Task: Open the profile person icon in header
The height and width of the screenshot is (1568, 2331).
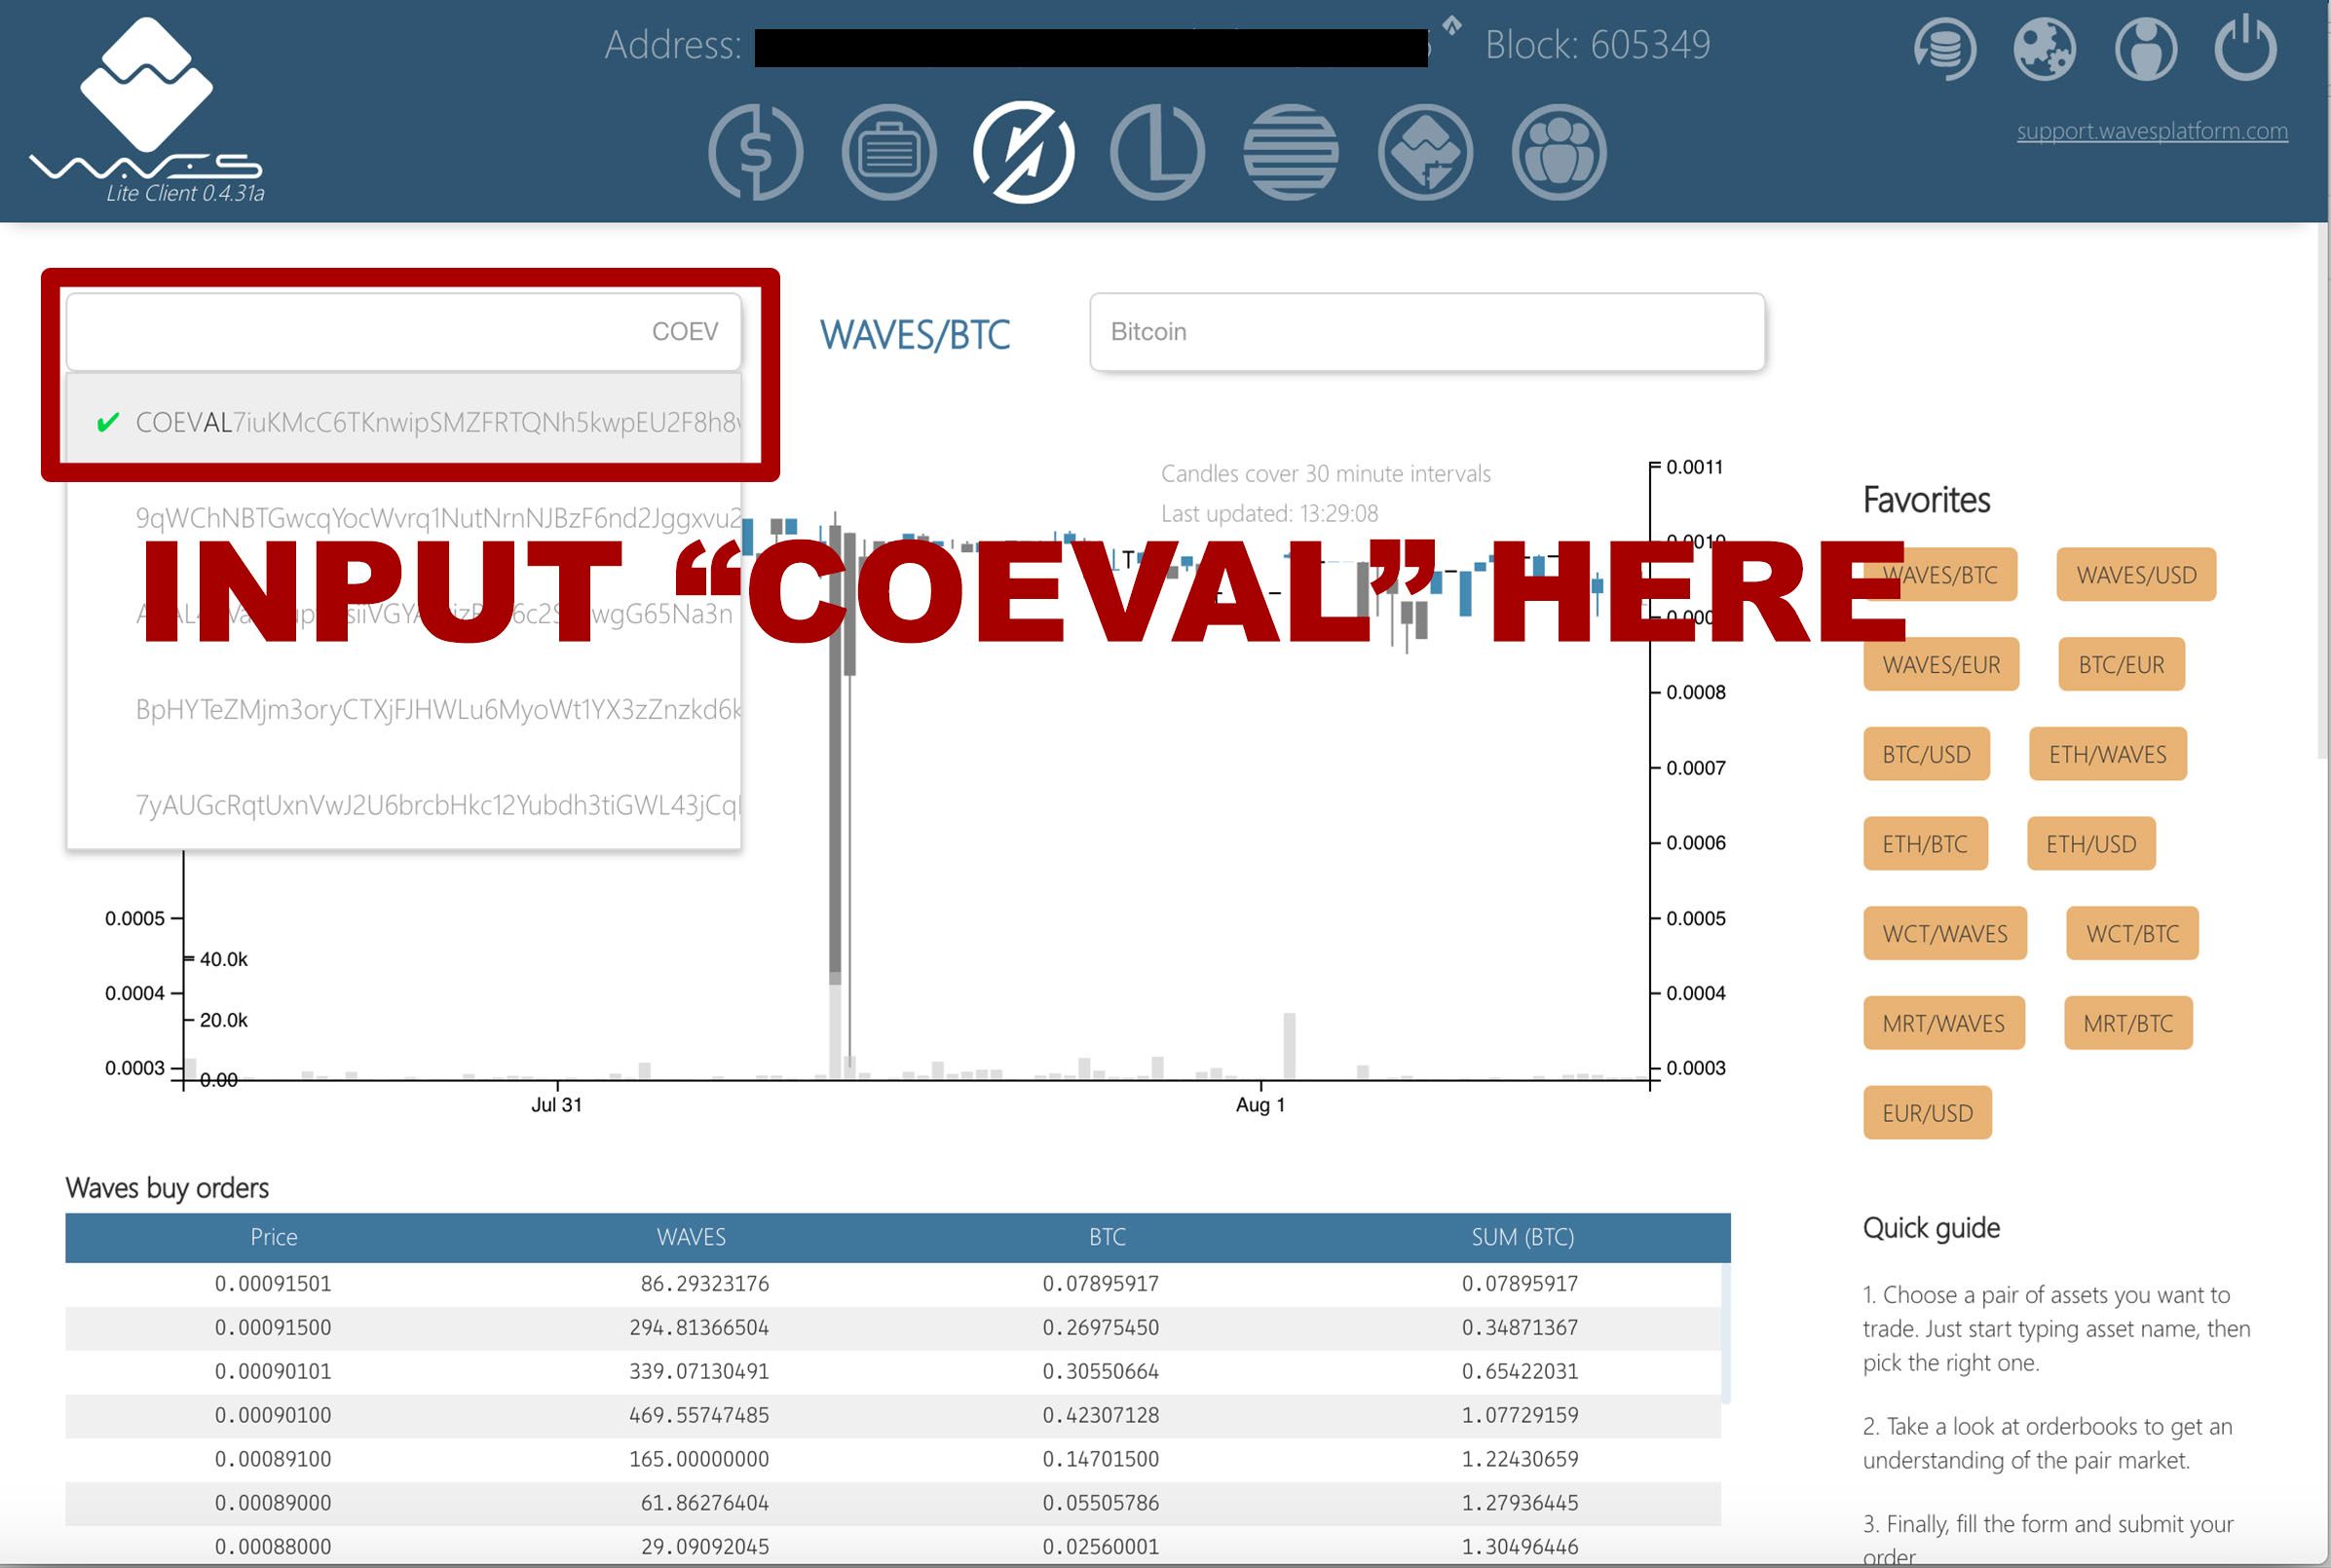Action: point(2146,48)
